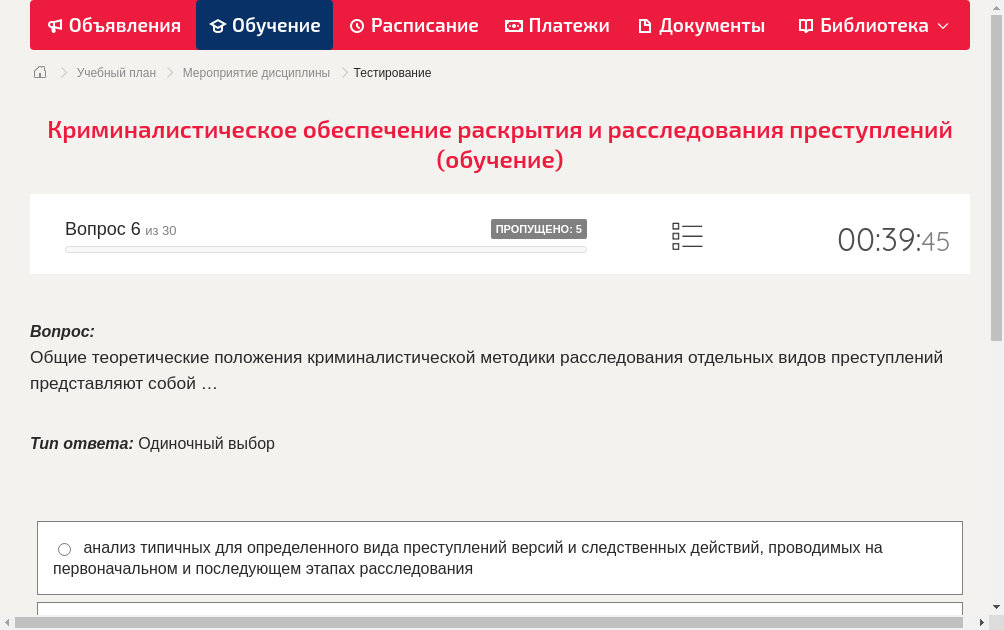Click the ПРОПУЩЕНО: 5 badge
The width and height of the screenshot is (1004, 630).
[x=540, y=228]
